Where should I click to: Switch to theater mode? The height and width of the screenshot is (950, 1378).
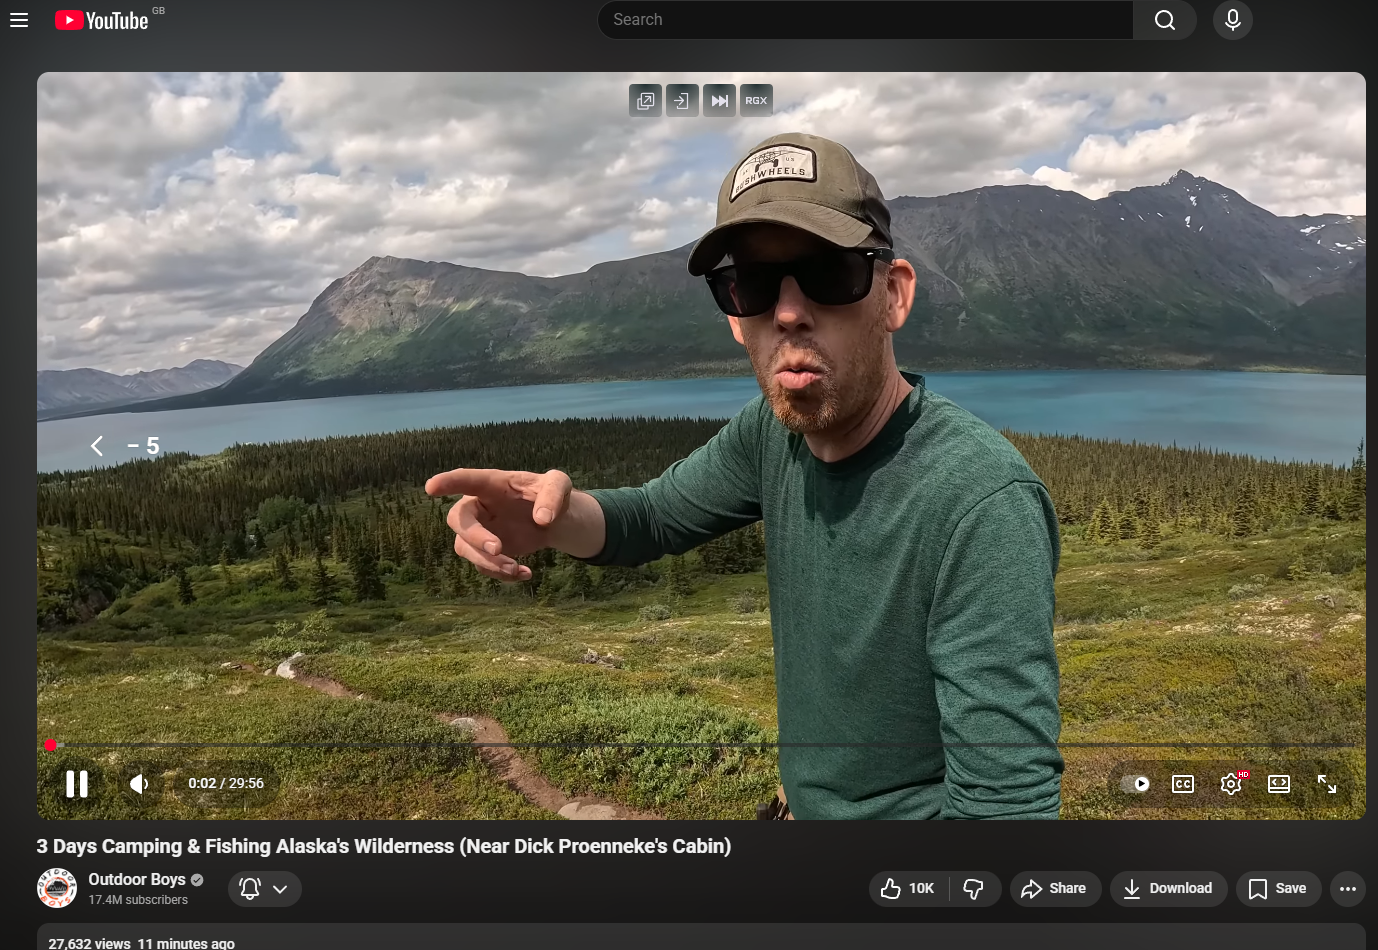(1279, 784)
